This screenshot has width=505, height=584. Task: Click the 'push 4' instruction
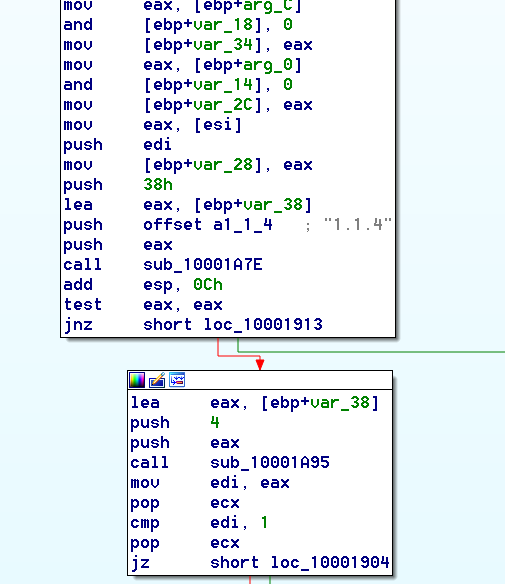click(x=175, y=423)
